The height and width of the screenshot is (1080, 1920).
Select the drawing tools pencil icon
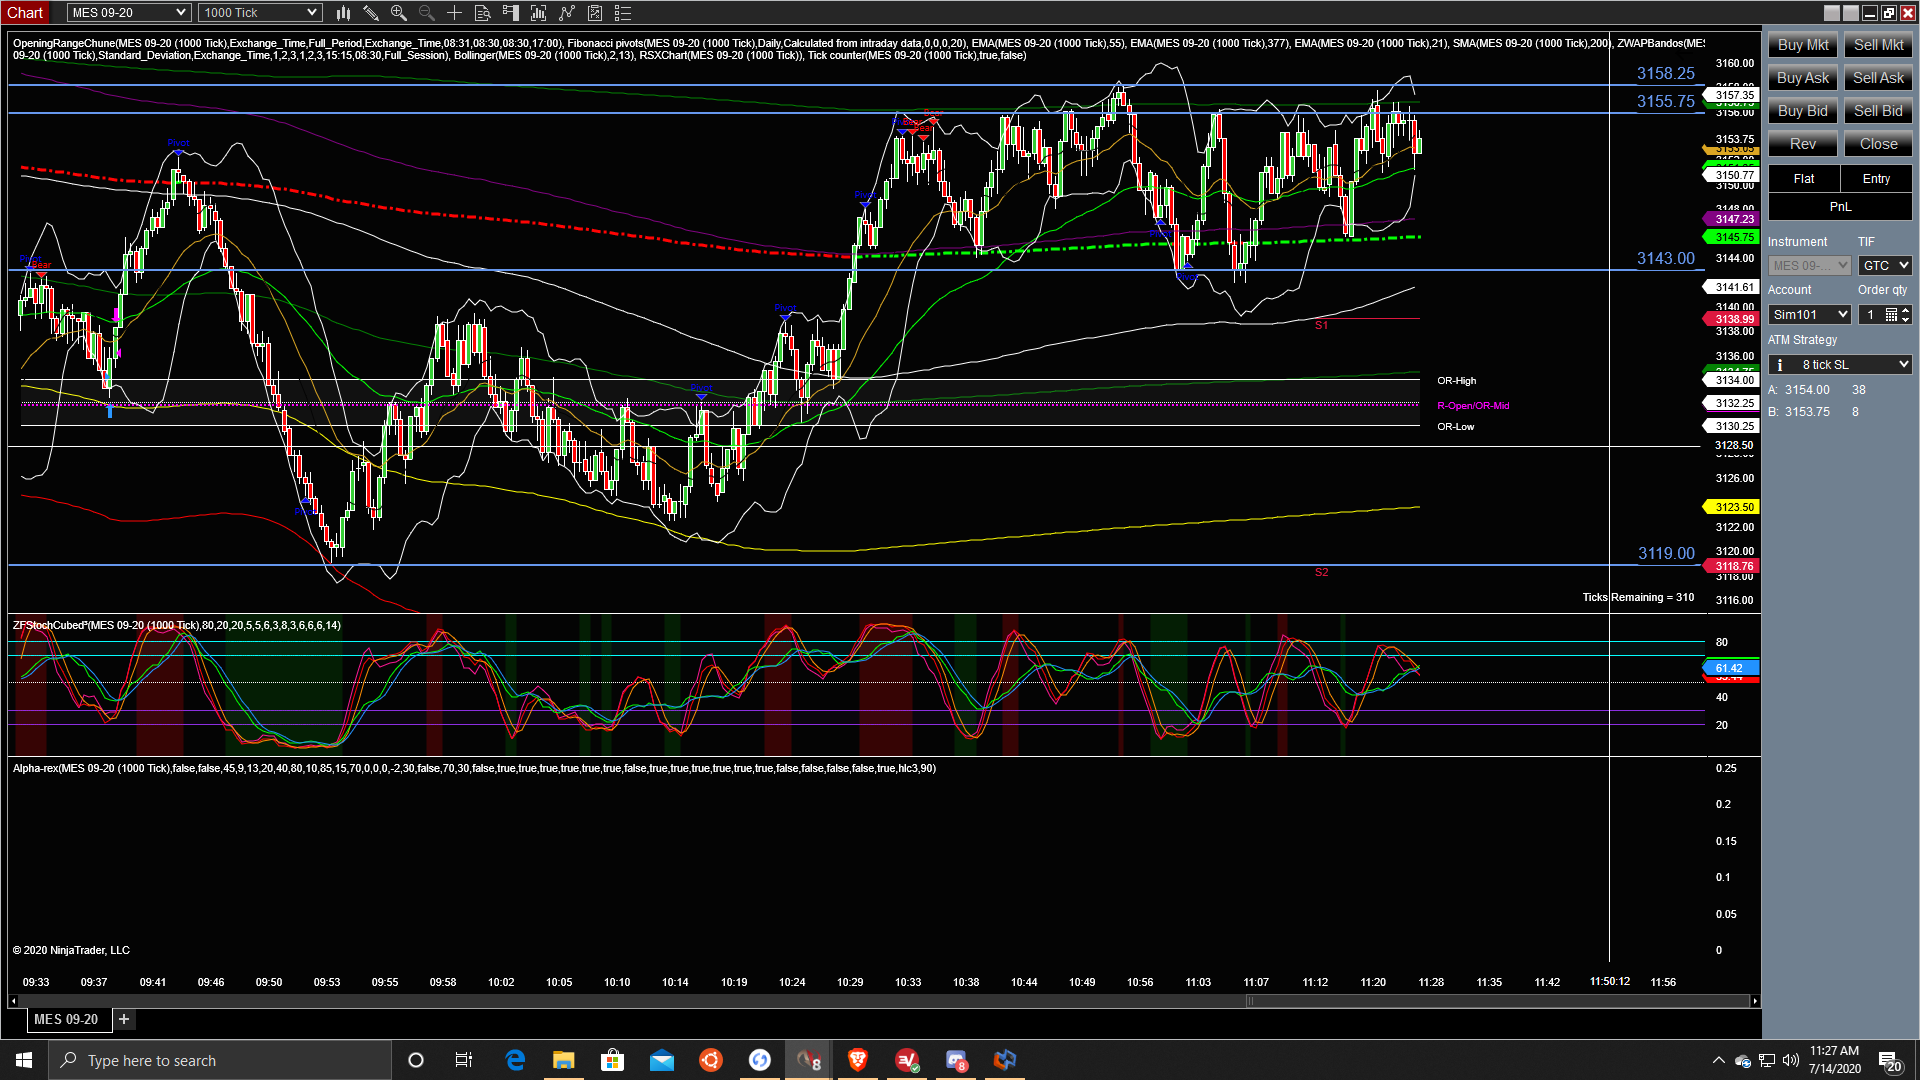pos(371,13)
